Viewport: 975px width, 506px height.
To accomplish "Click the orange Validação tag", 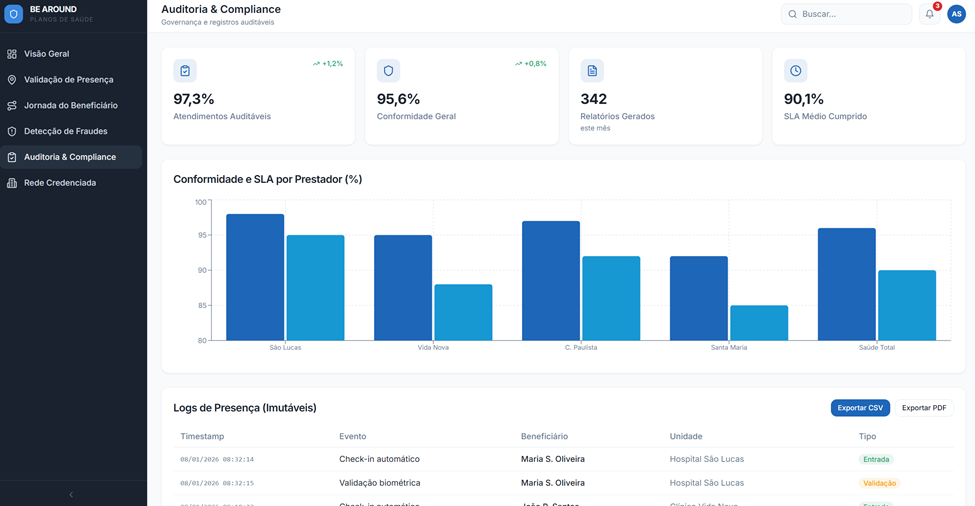I will pos(879,483).
